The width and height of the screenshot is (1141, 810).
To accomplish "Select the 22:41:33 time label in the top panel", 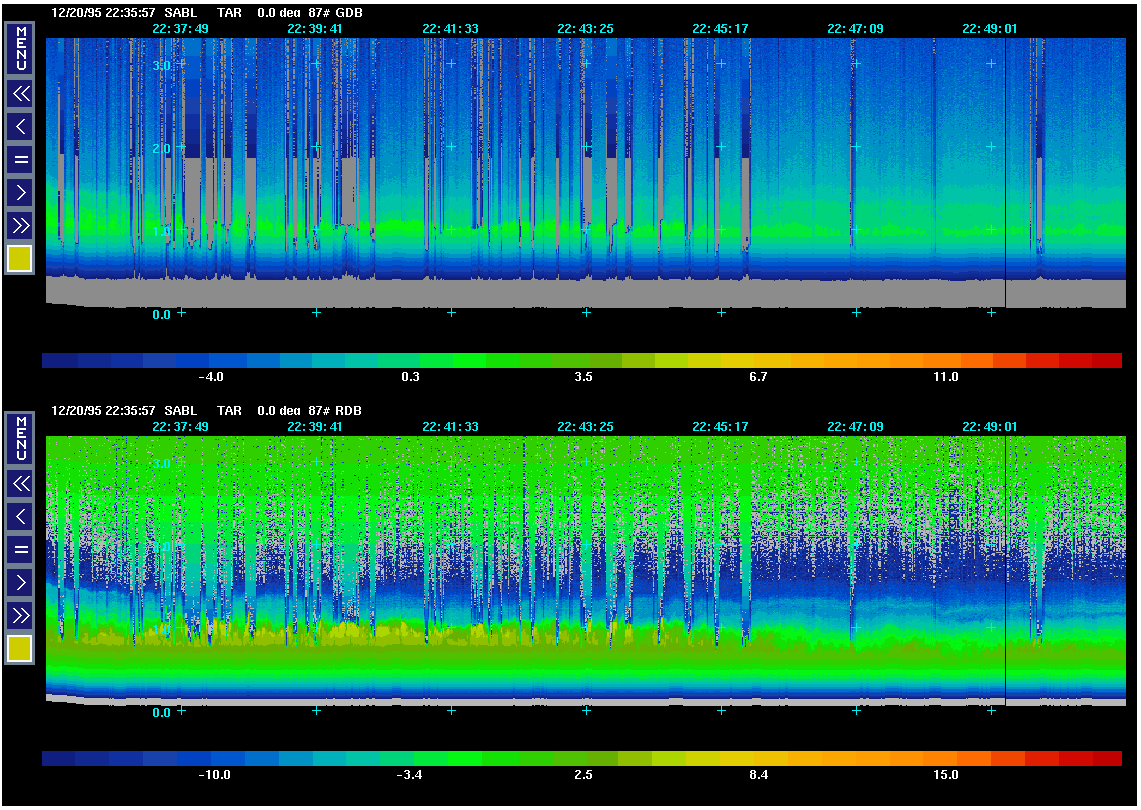I will [450, 29].
